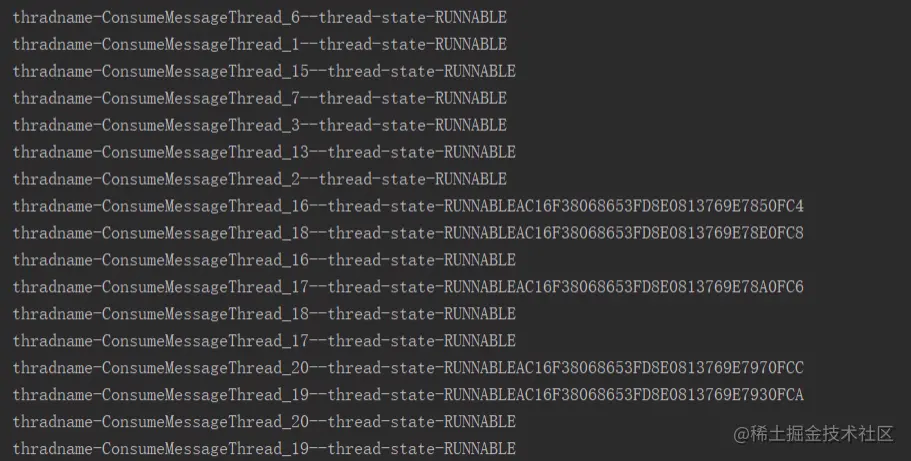Click the last ConsumeMessageThread_19 line
Screen dimensions: 911x461
264,448
